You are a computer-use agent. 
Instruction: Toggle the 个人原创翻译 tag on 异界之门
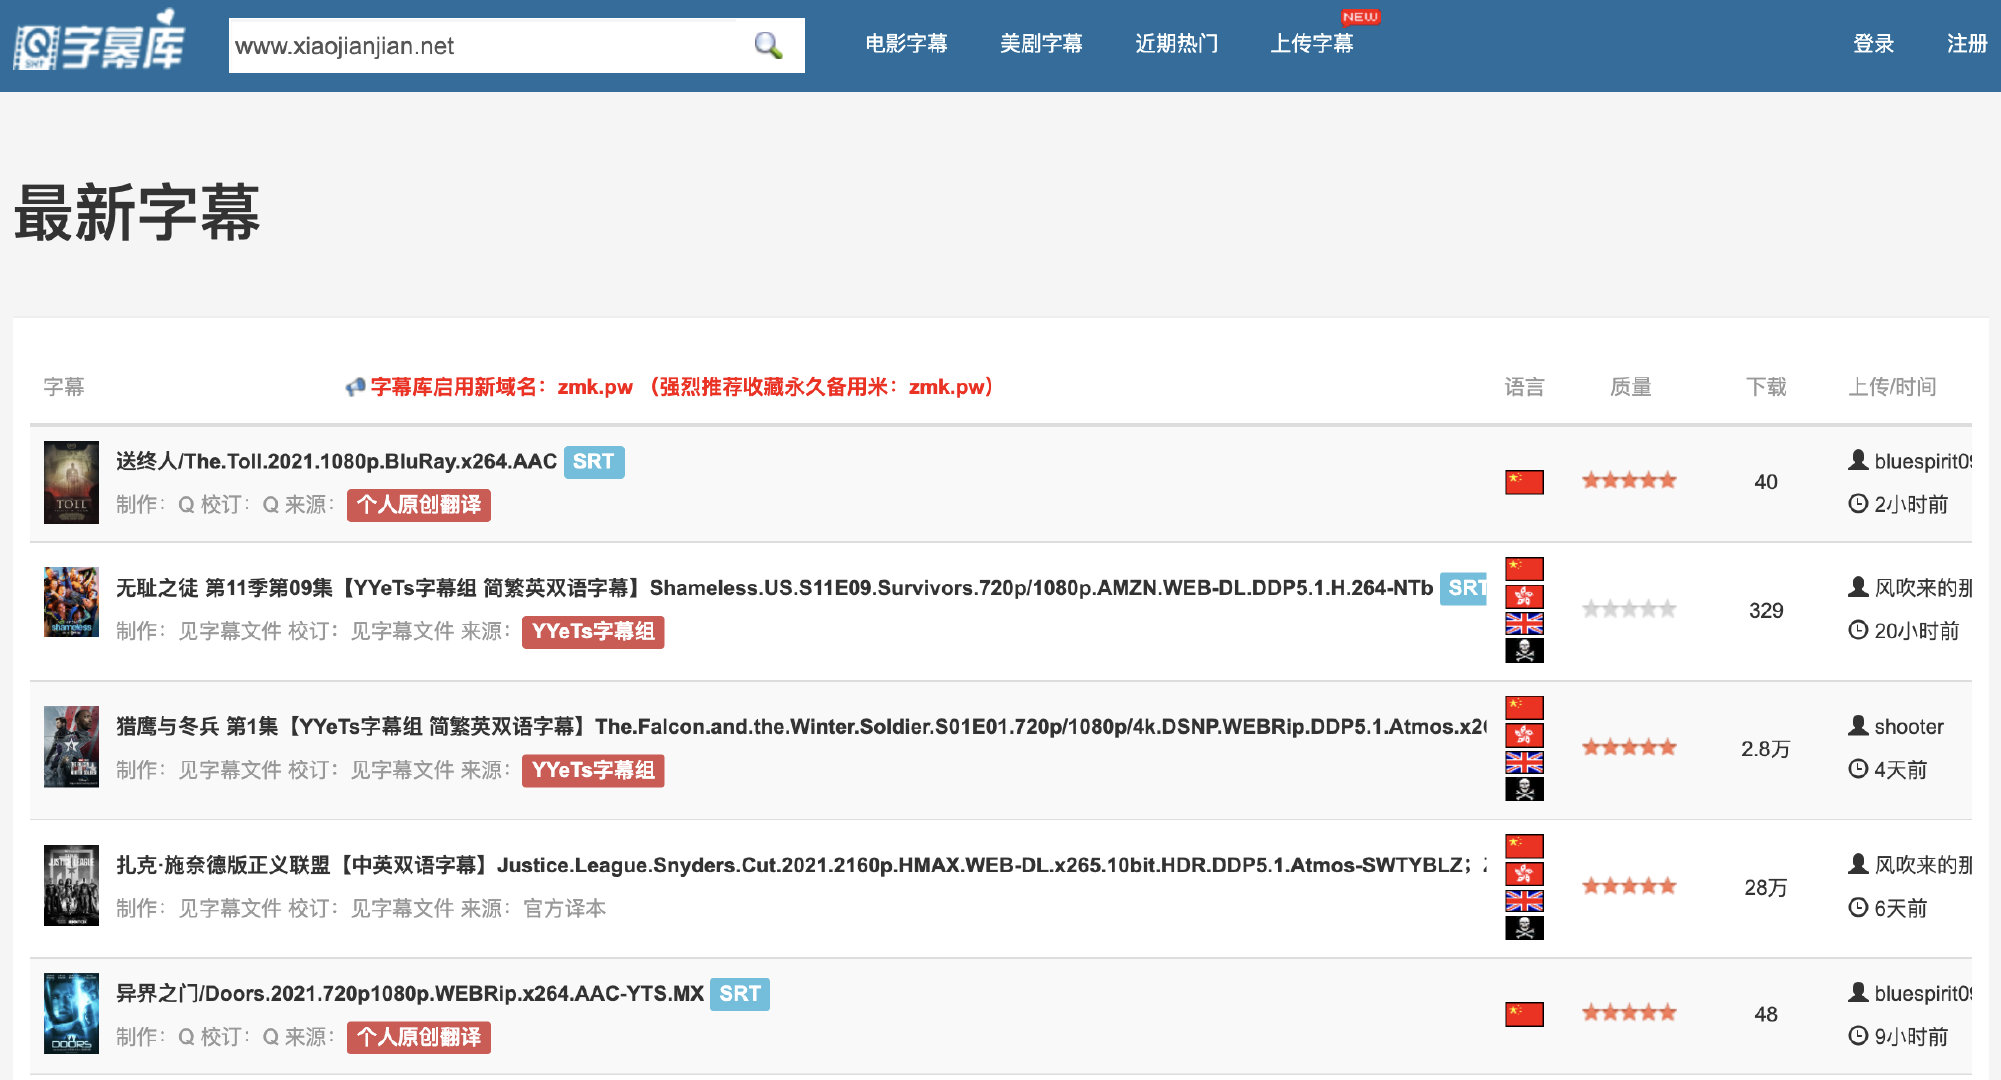point(417,1035)
